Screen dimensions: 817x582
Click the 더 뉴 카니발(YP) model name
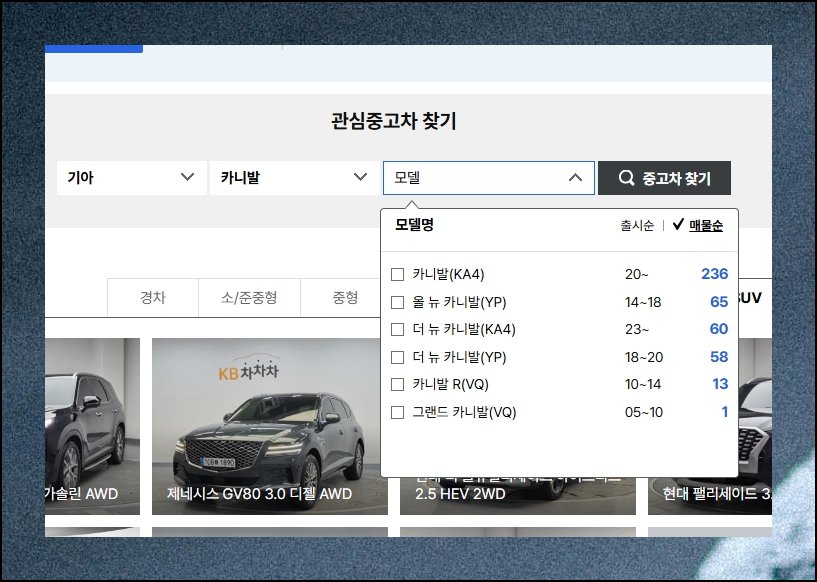459,357
